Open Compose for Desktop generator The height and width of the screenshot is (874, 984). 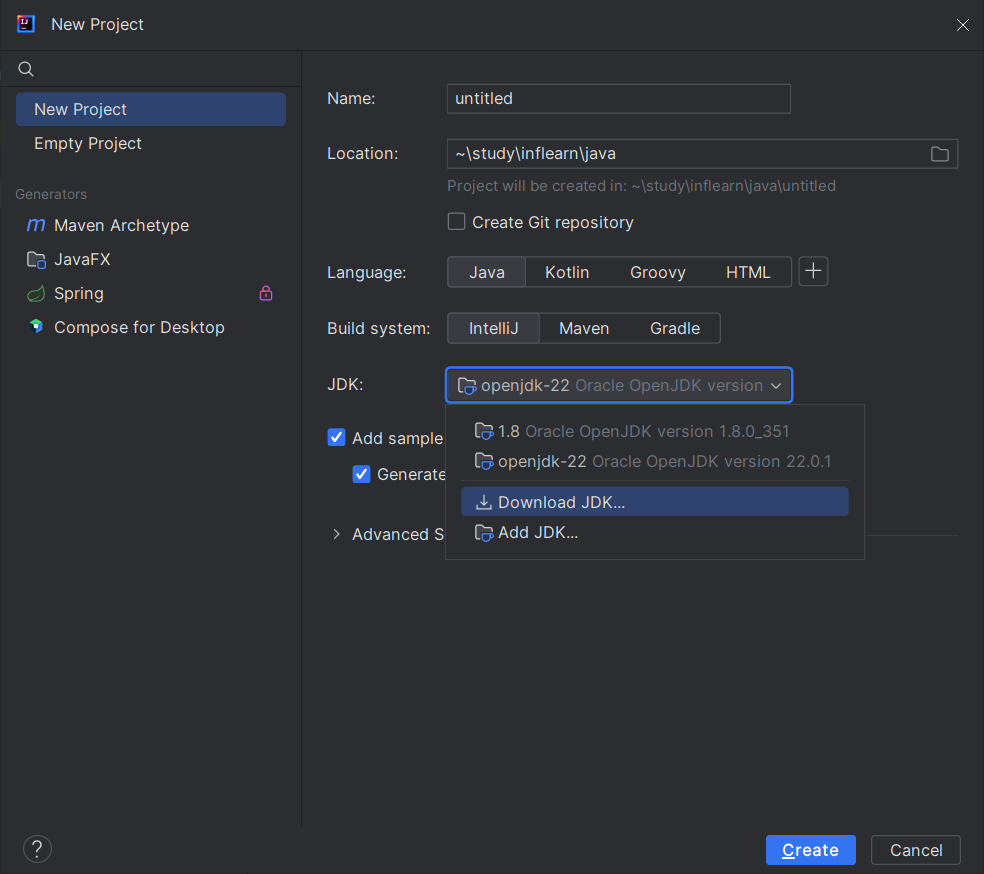(151, 327)
